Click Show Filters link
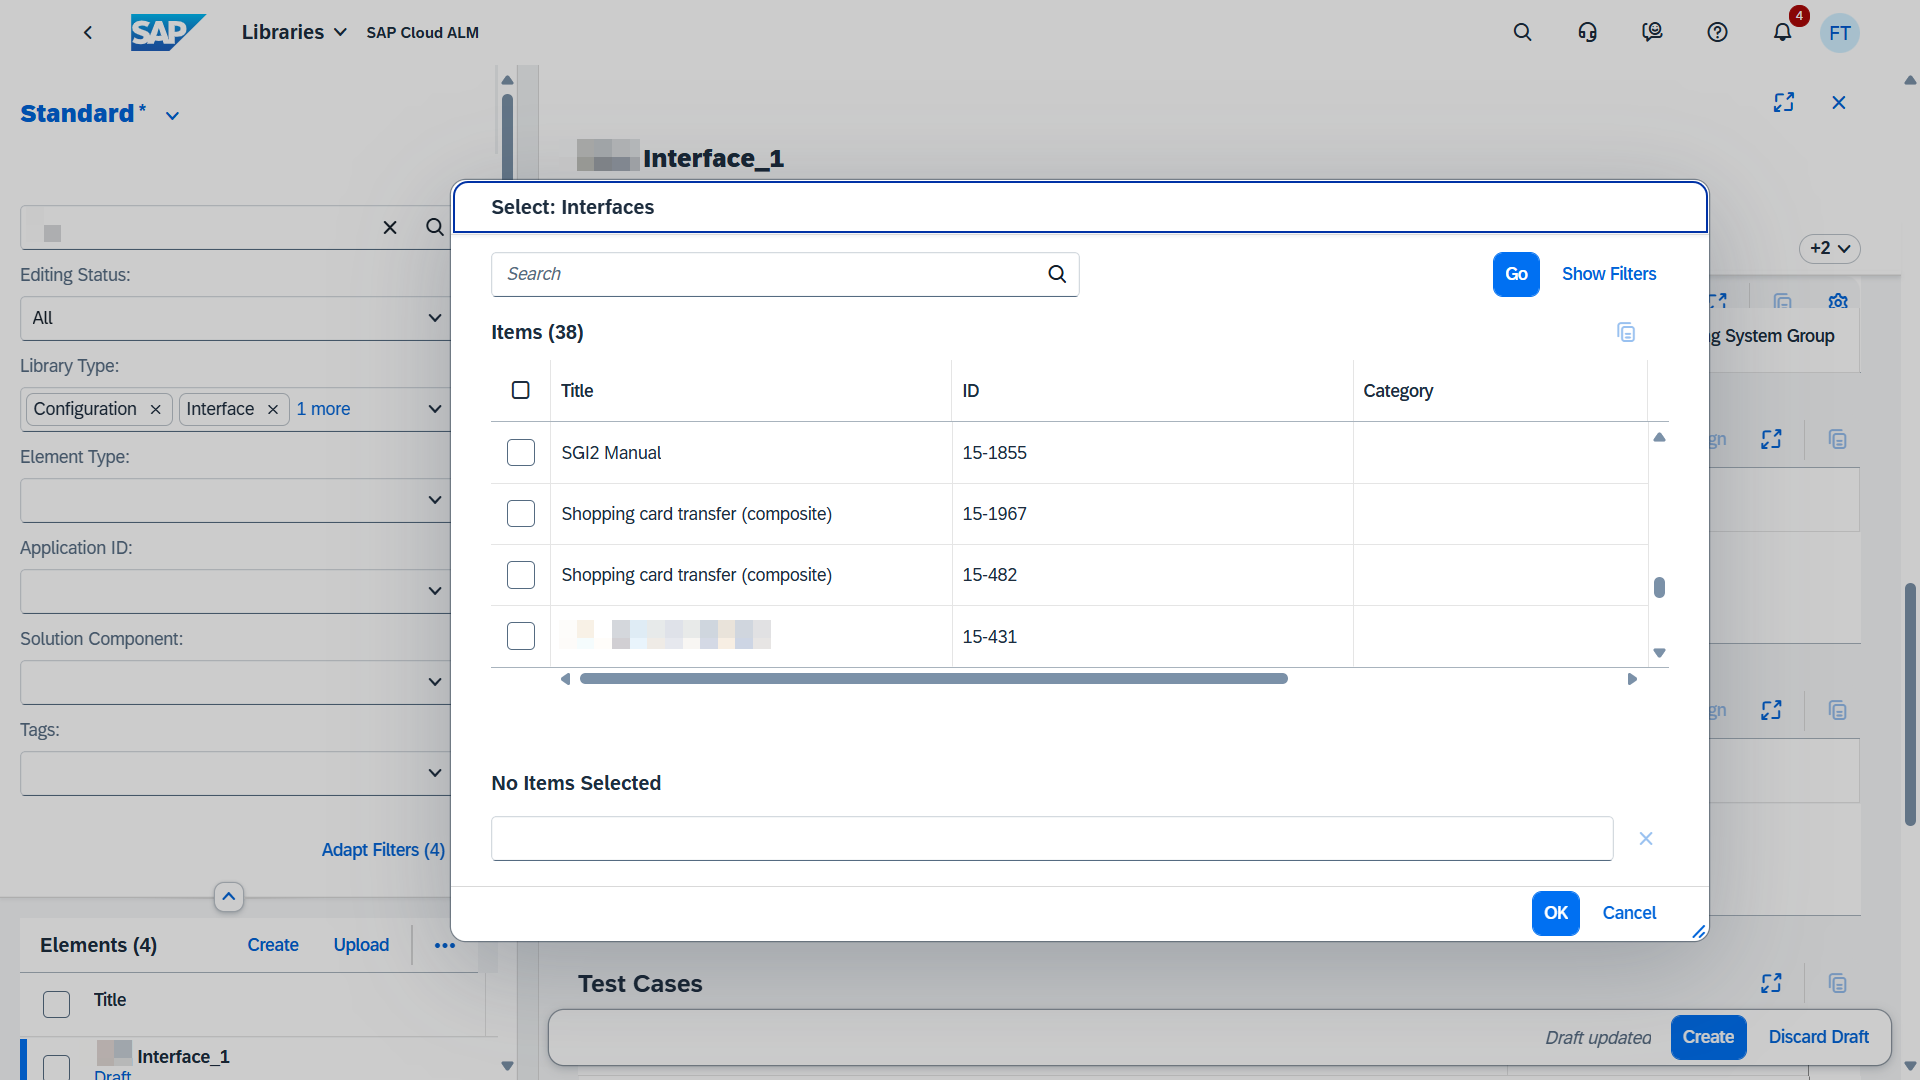The image size is (1920, 1080). [x=1608, y=274]
